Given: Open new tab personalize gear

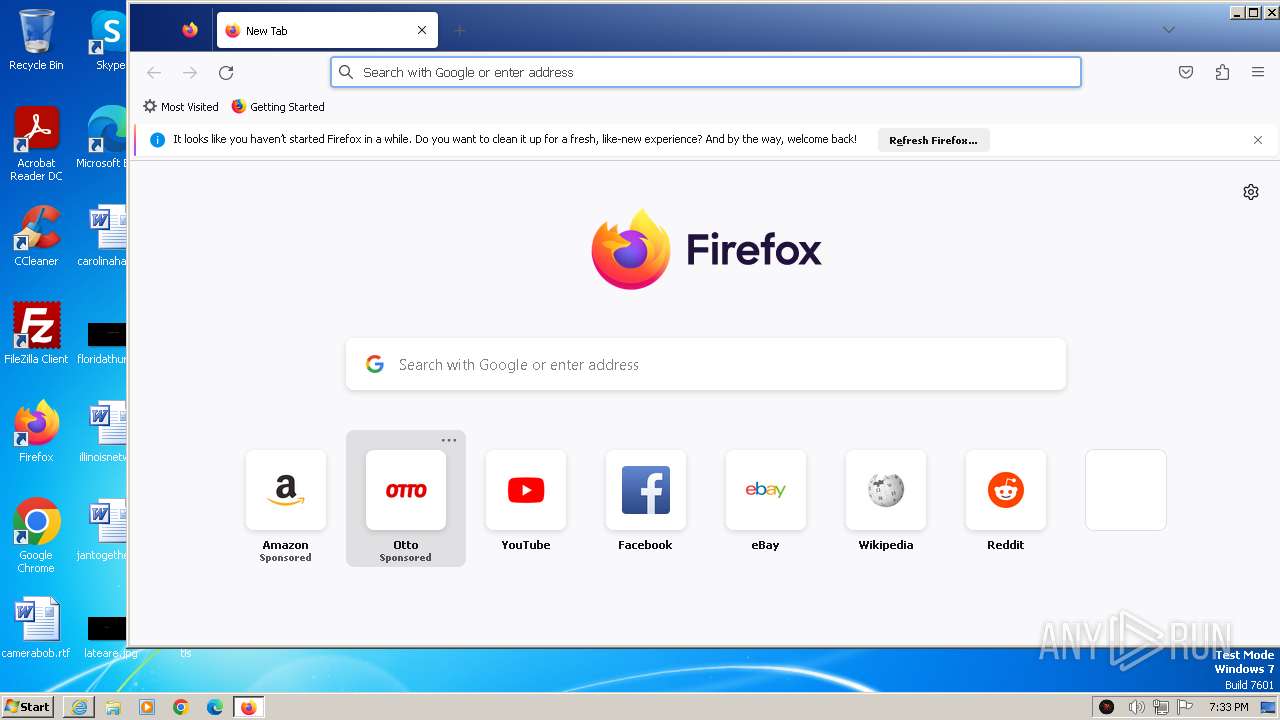Looking at the screenshot, I should pos(1251,192).
